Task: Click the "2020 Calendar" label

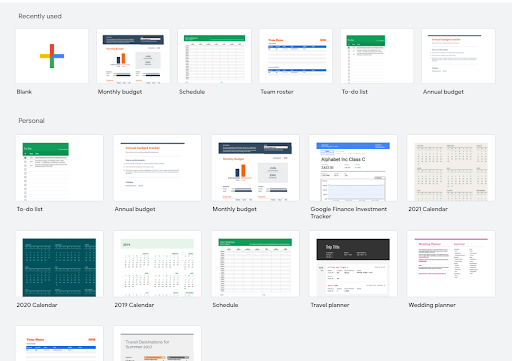Action: click(x=37, y=305)
